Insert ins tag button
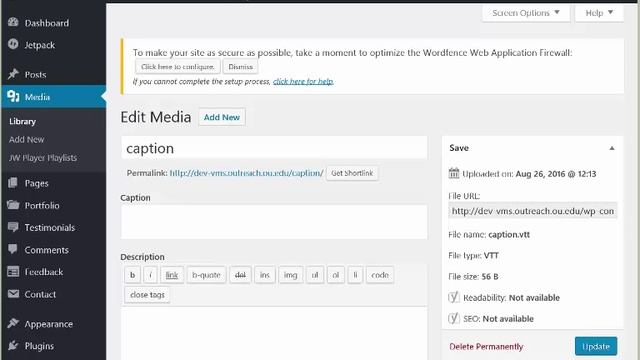The width and height of the screenshot is (640, 360). click(264, 275)
